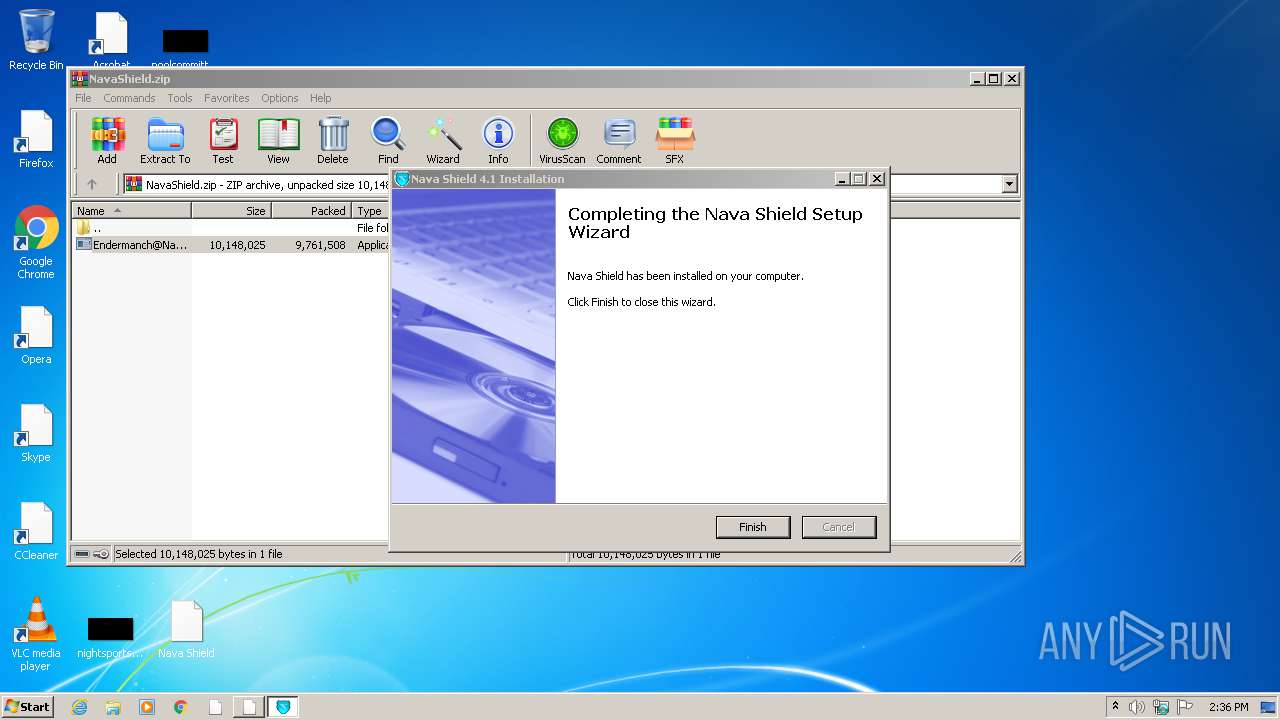Open VLC media player desktop icon
This screenshot has height=720, width=1280.
tap(36, 634)
